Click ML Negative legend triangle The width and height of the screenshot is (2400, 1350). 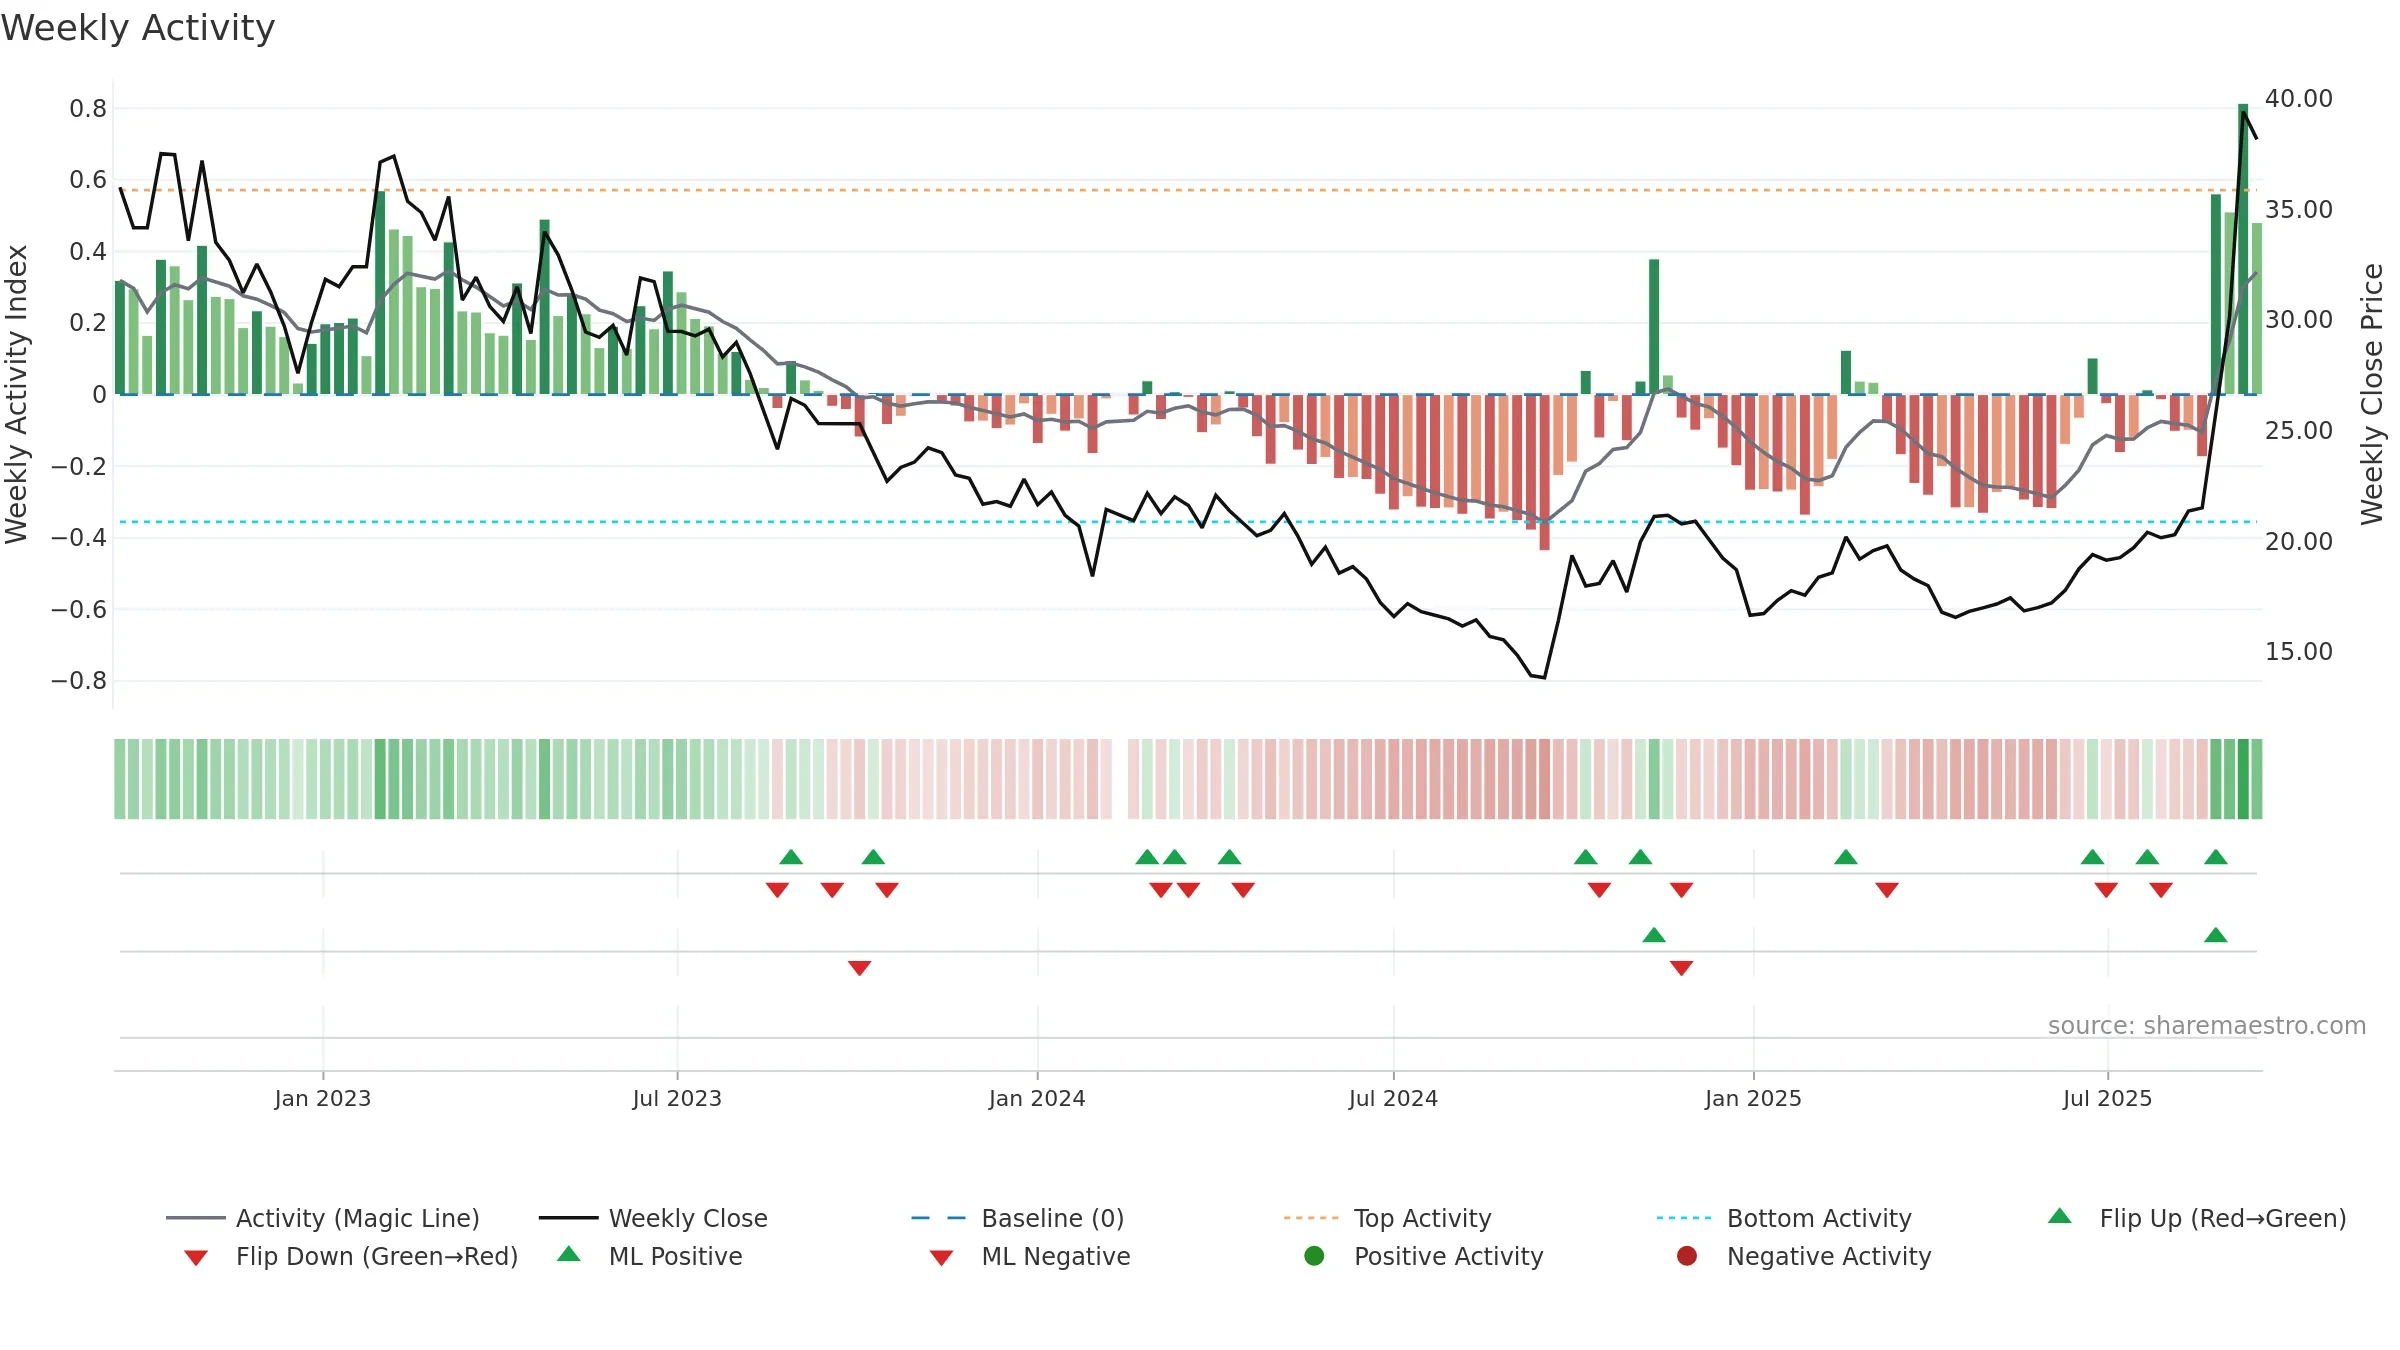[x=941, y=1258]
